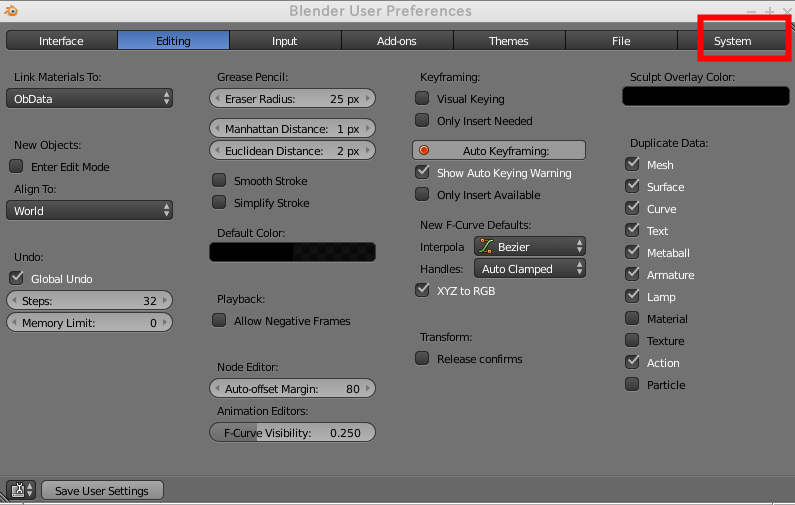Click the Steps value field
Screen dimensions: 795x505
click(x=89, y=301)
